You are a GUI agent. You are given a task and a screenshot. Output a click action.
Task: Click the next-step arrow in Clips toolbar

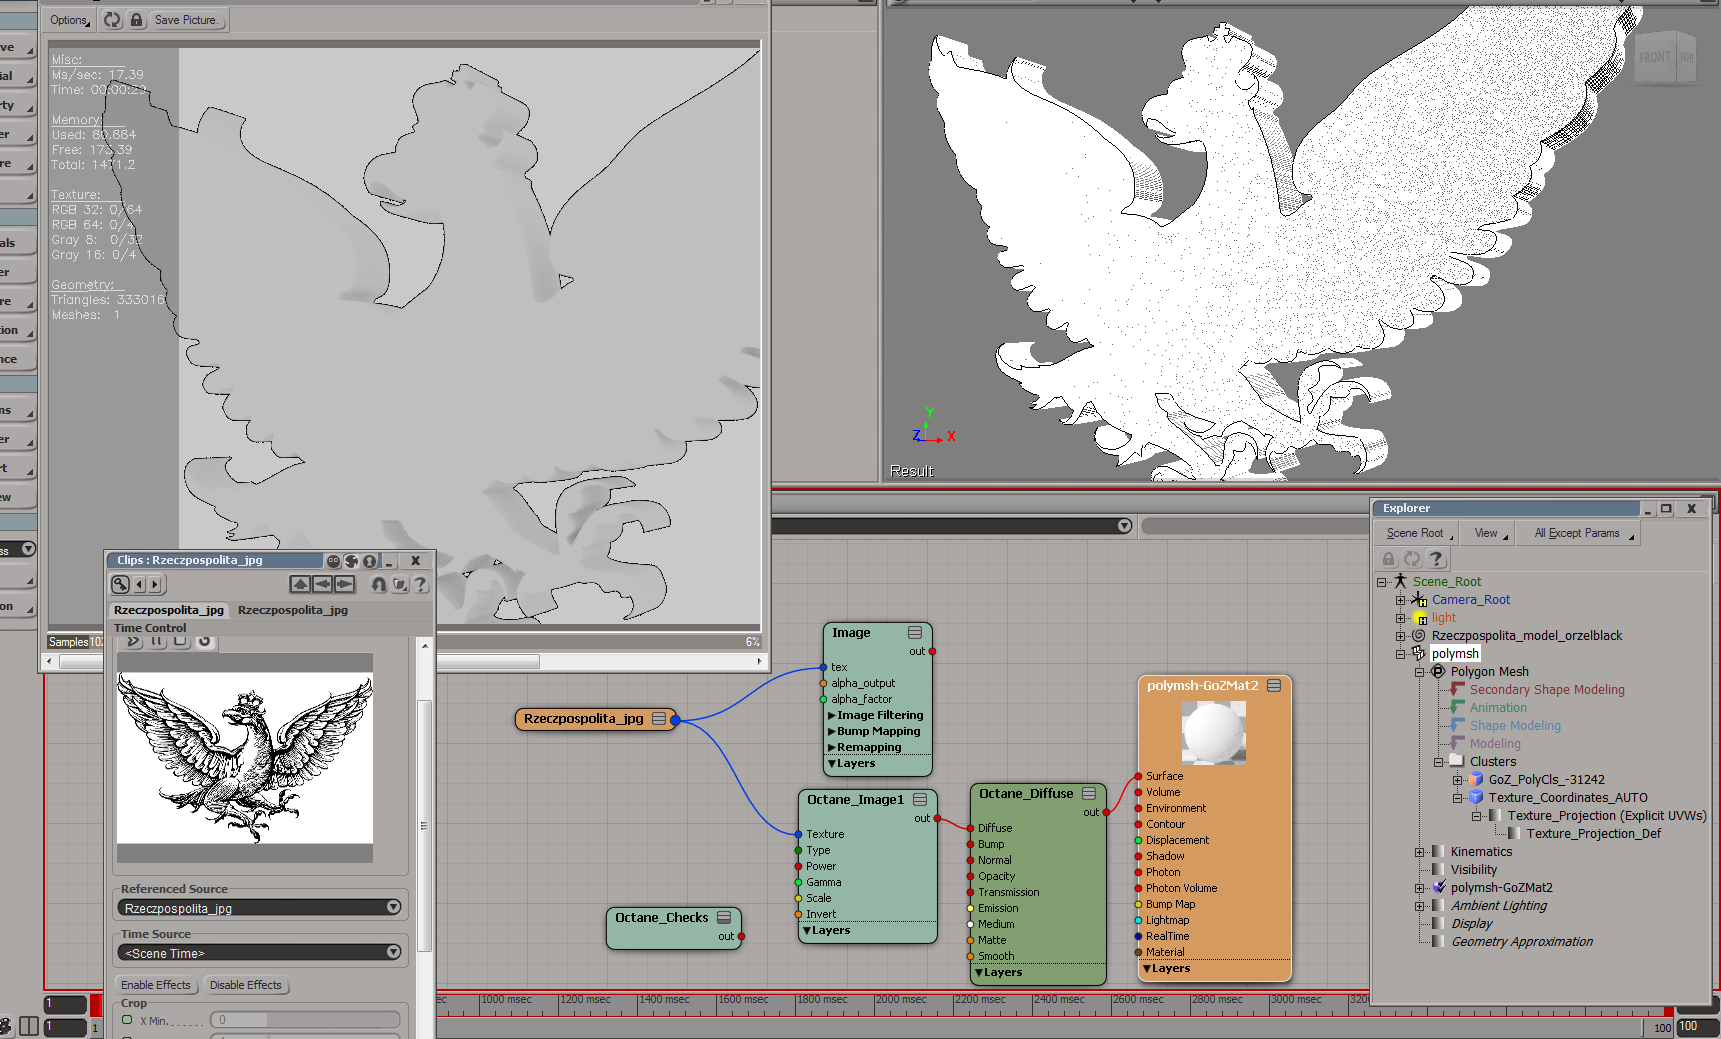pos(155,584)
